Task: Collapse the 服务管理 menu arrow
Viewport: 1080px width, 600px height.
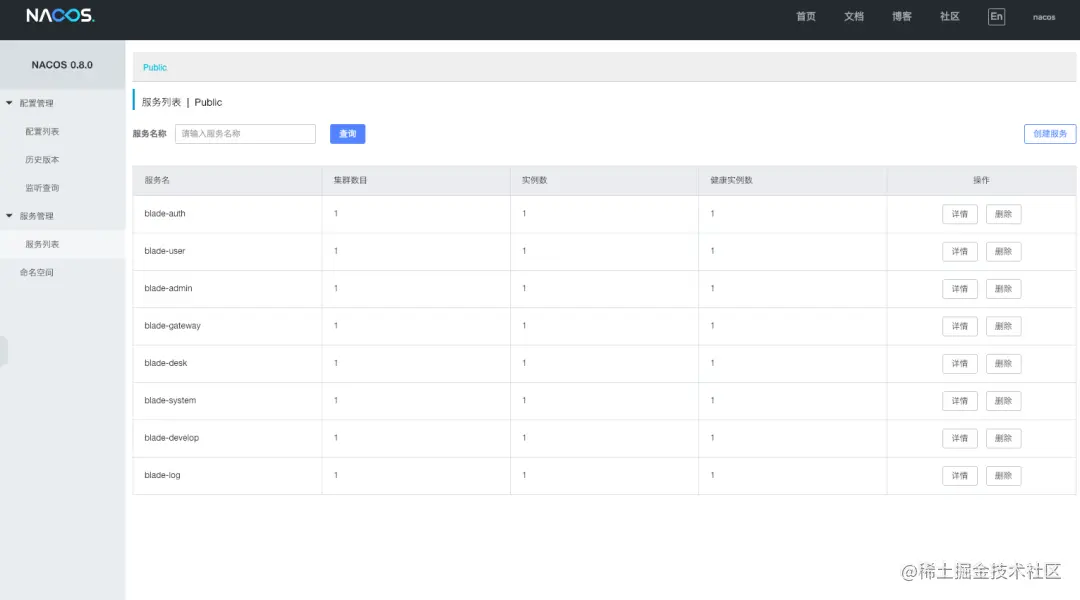Action: tap(9, 216)
